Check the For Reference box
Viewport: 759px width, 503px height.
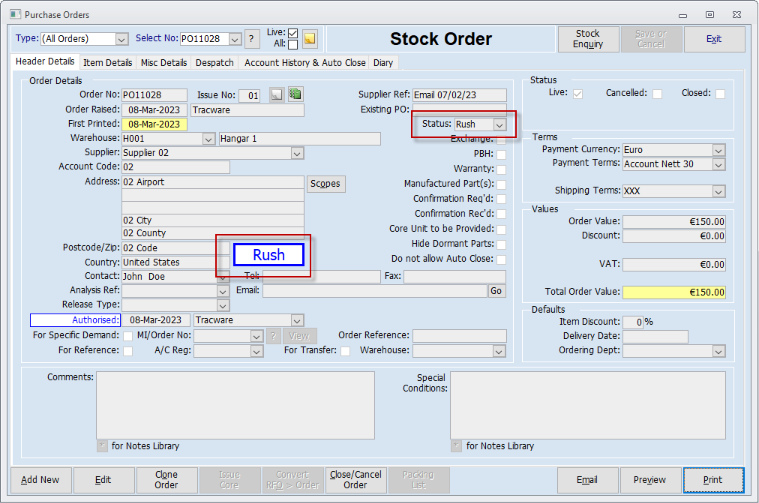[x=128, y=351]
